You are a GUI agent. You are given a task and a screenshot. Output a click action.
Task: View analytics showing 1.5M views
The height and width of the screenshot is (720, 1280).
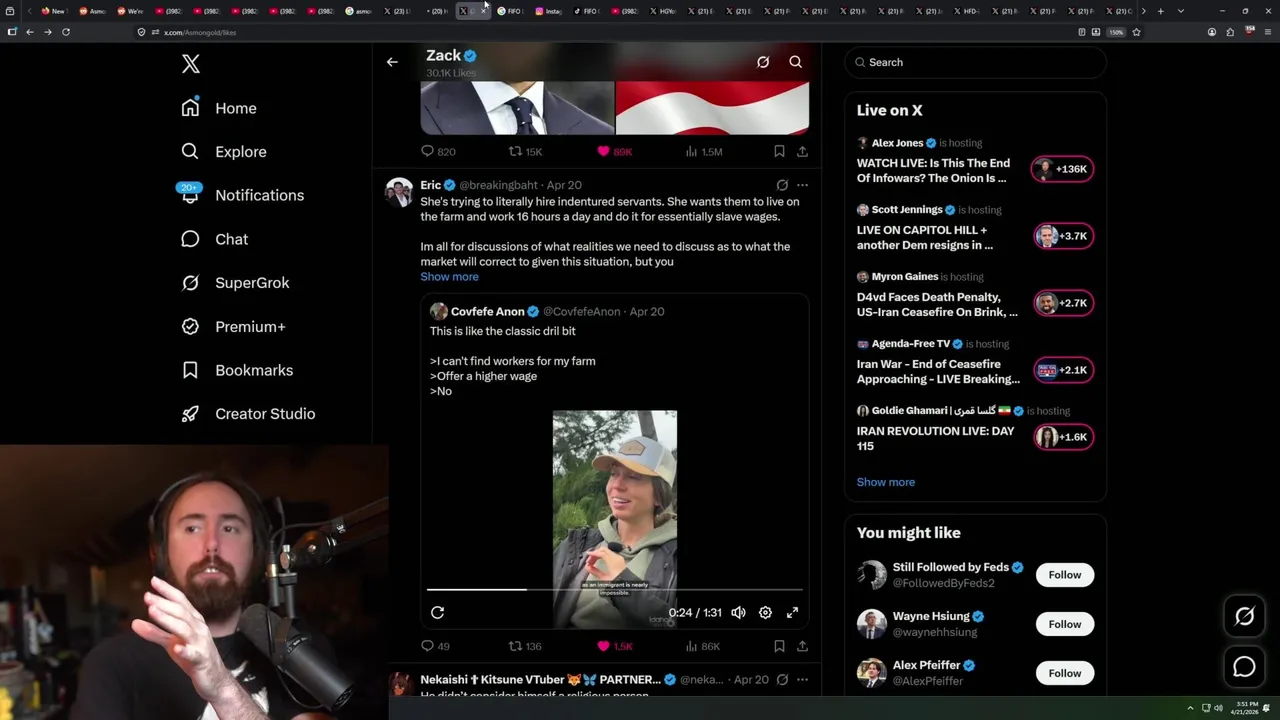tap(703, 152)
